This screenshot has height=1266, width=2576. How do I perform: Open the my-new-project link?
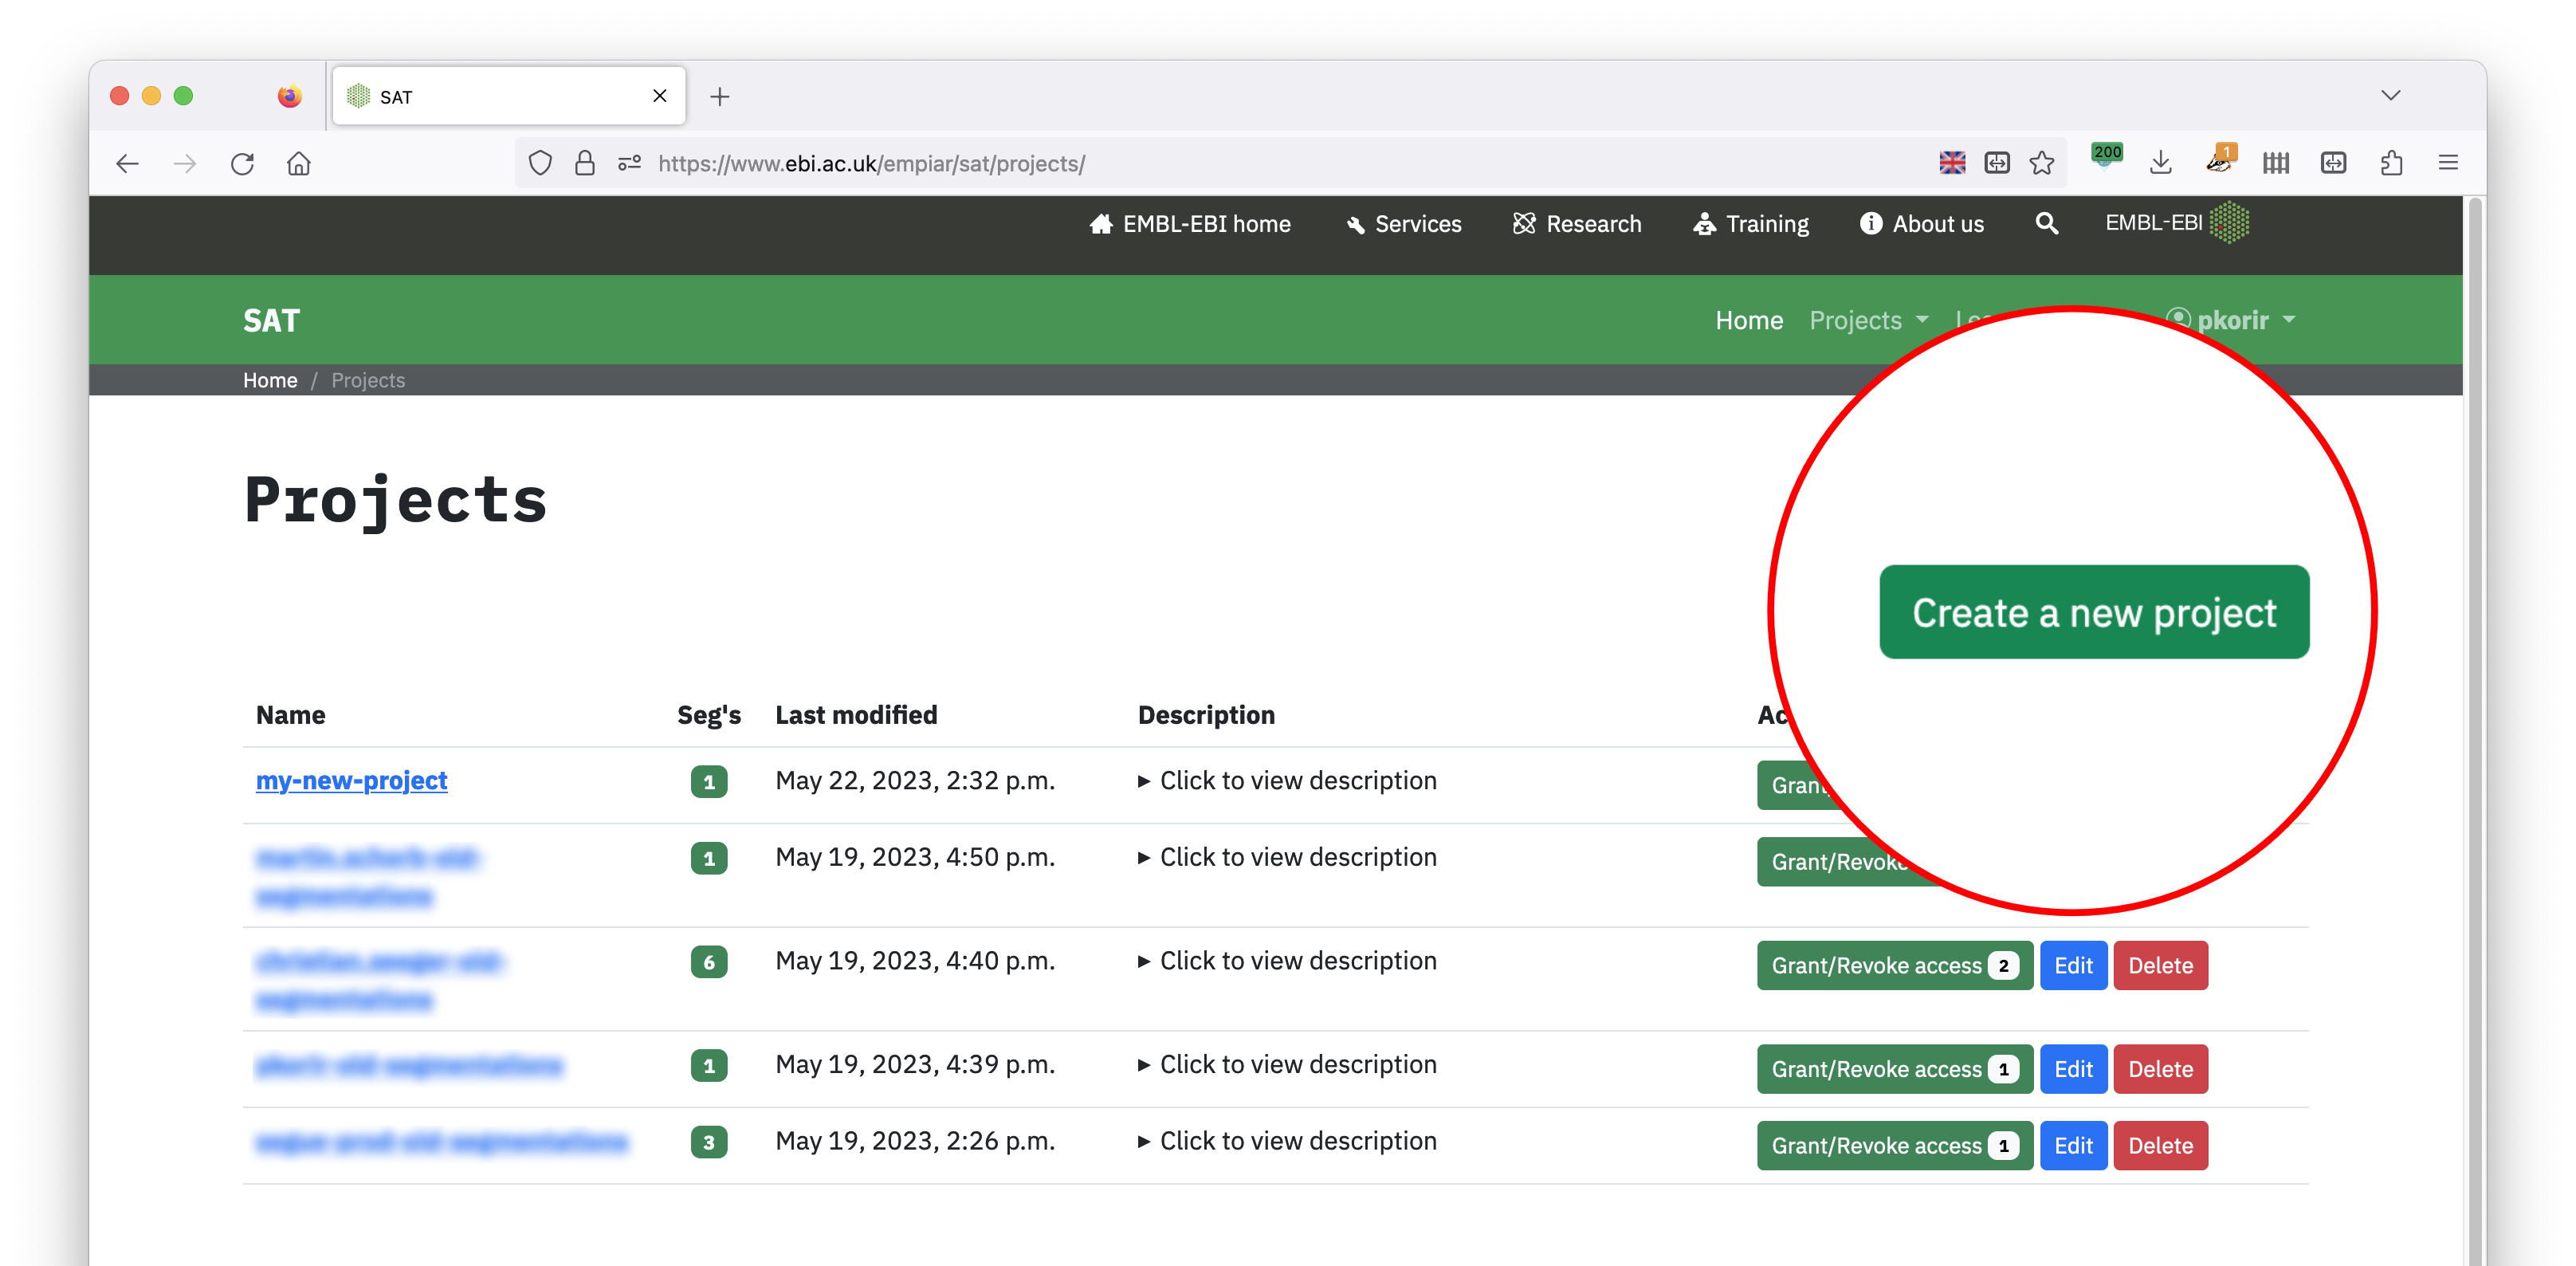351,781
